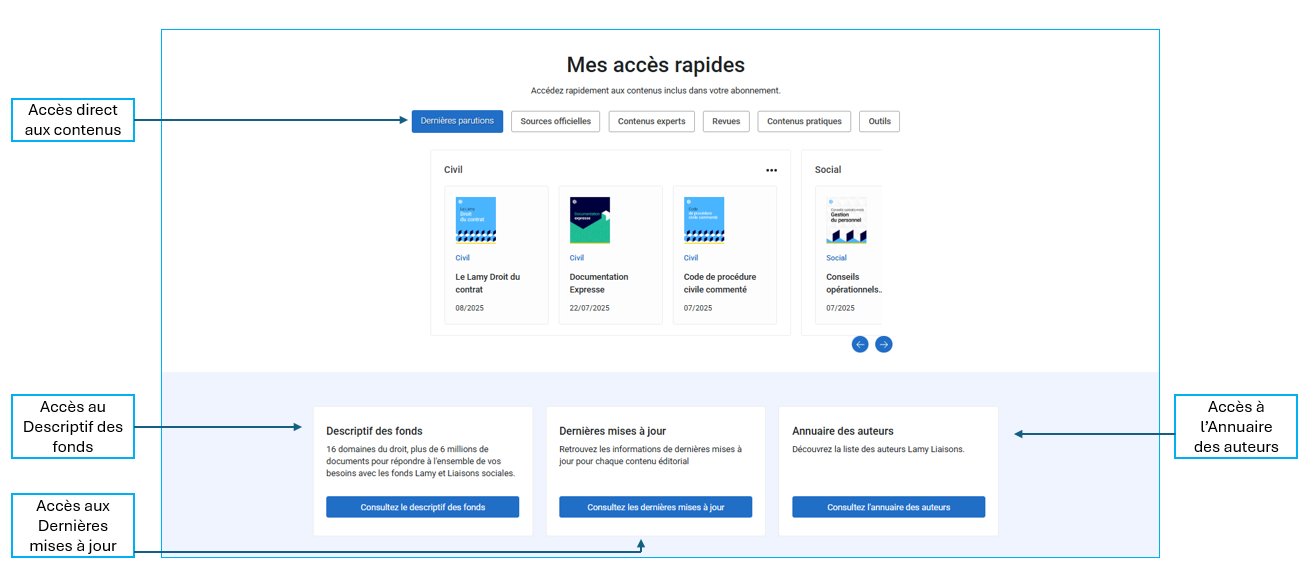Select the Contenus experts tab

coord(651,120)
